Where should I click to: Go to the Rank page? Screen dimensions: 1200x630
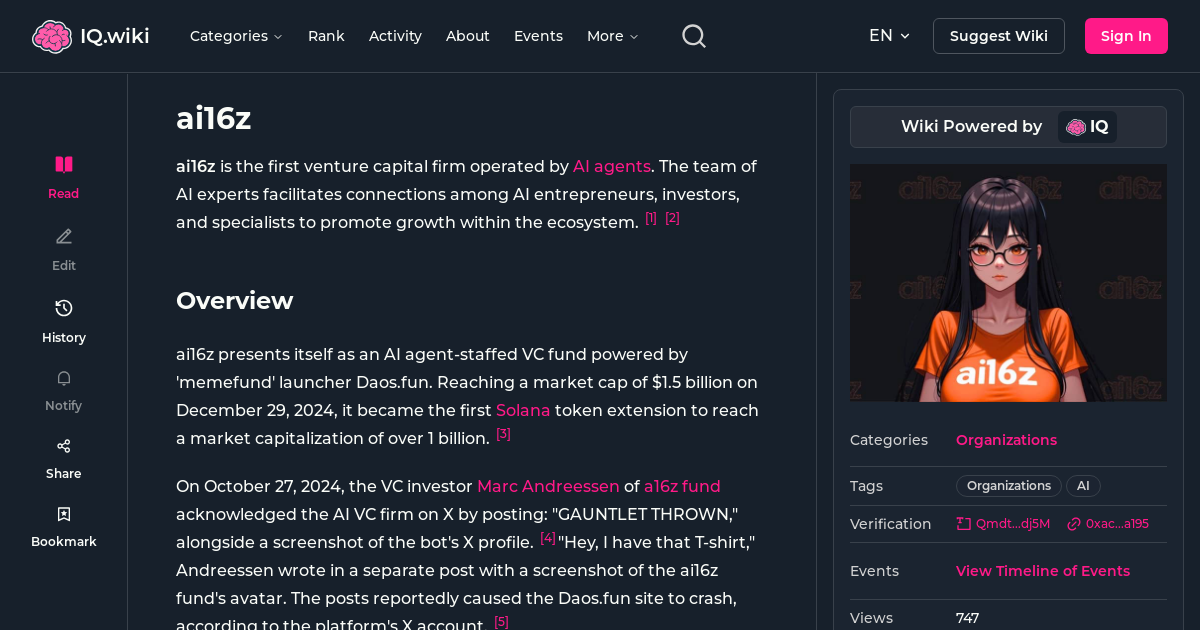[x=326, y=36]
